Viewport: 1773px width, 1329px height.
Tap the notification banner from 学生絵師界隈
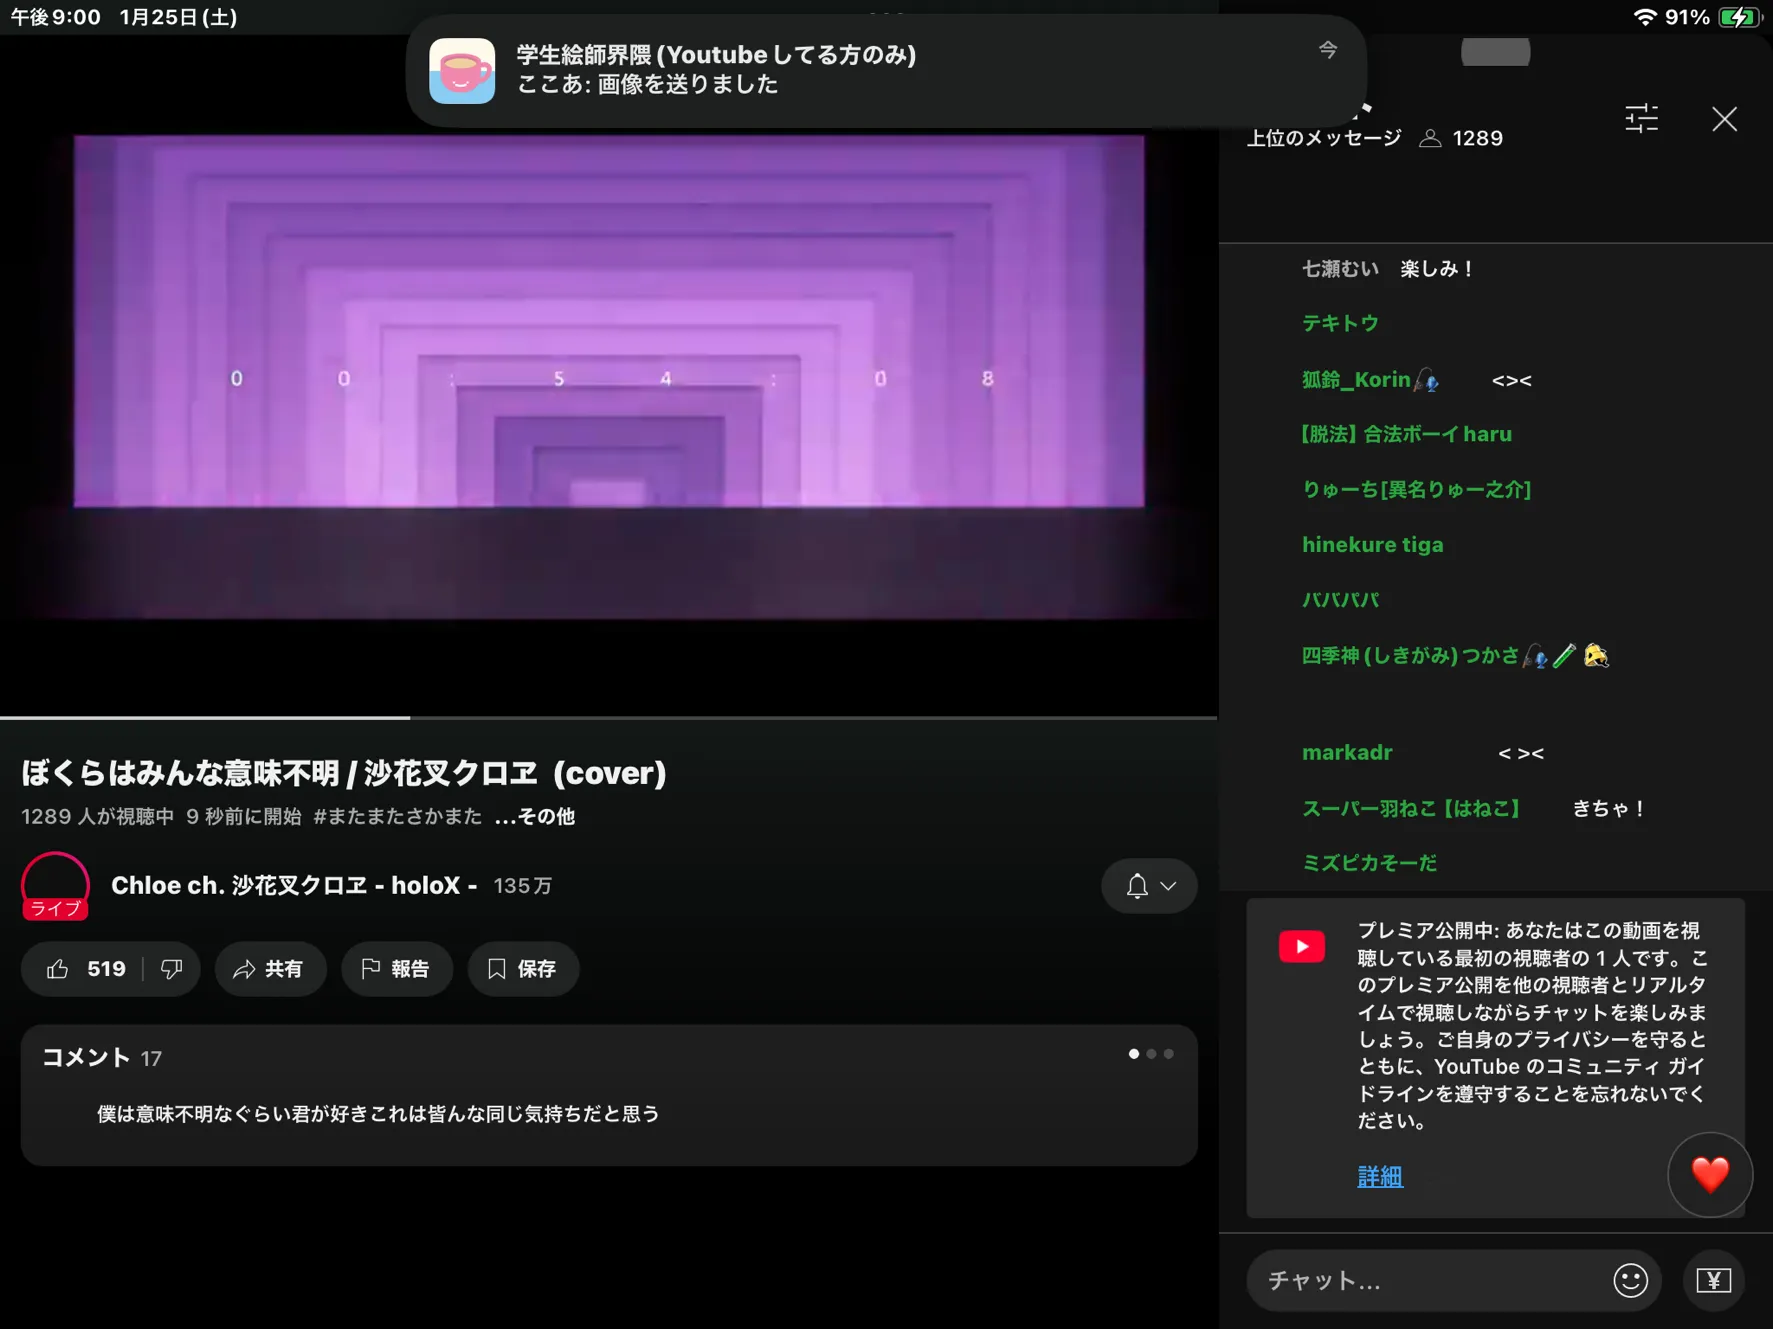tap(886, 70)
